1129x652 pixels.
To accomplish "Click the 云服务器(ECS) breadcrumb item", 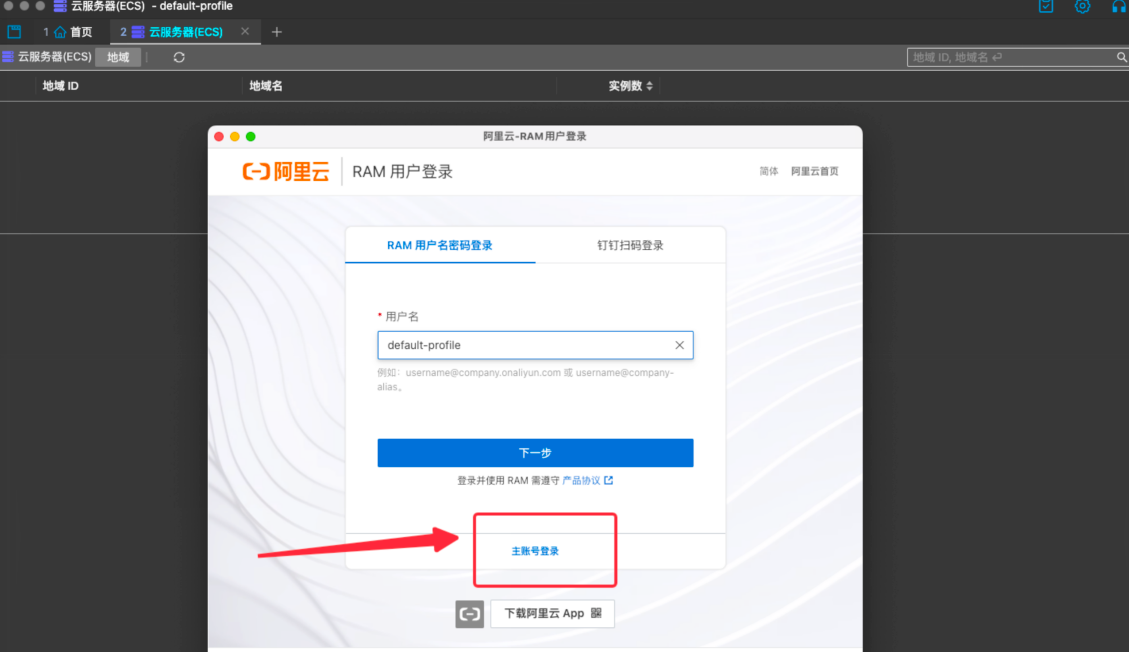I will [x=48, y=57].
